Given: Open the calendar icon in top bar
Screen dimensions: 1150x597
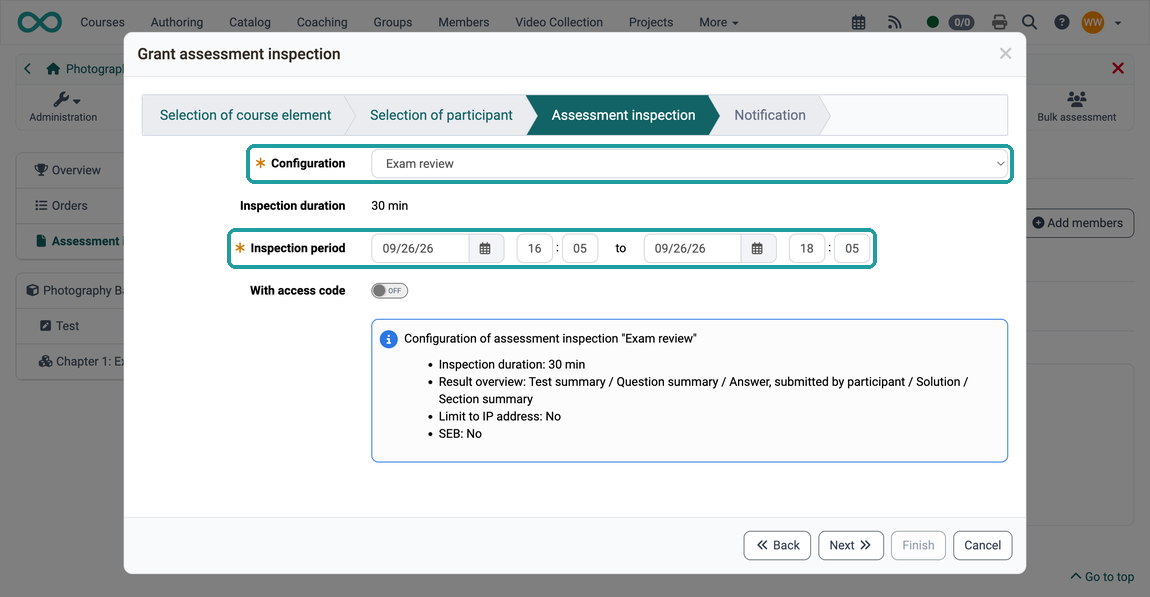Looking at the screenshot, I should point(858,22).
